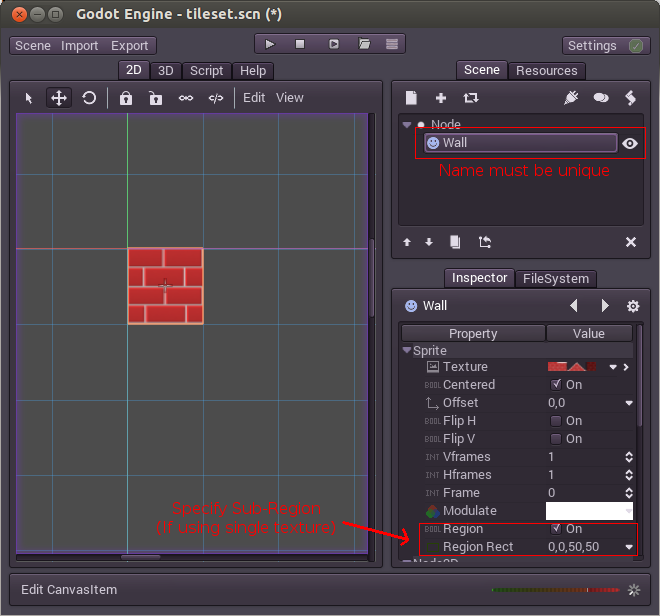
Task: Select the Move mode tool
Action: 59,98
